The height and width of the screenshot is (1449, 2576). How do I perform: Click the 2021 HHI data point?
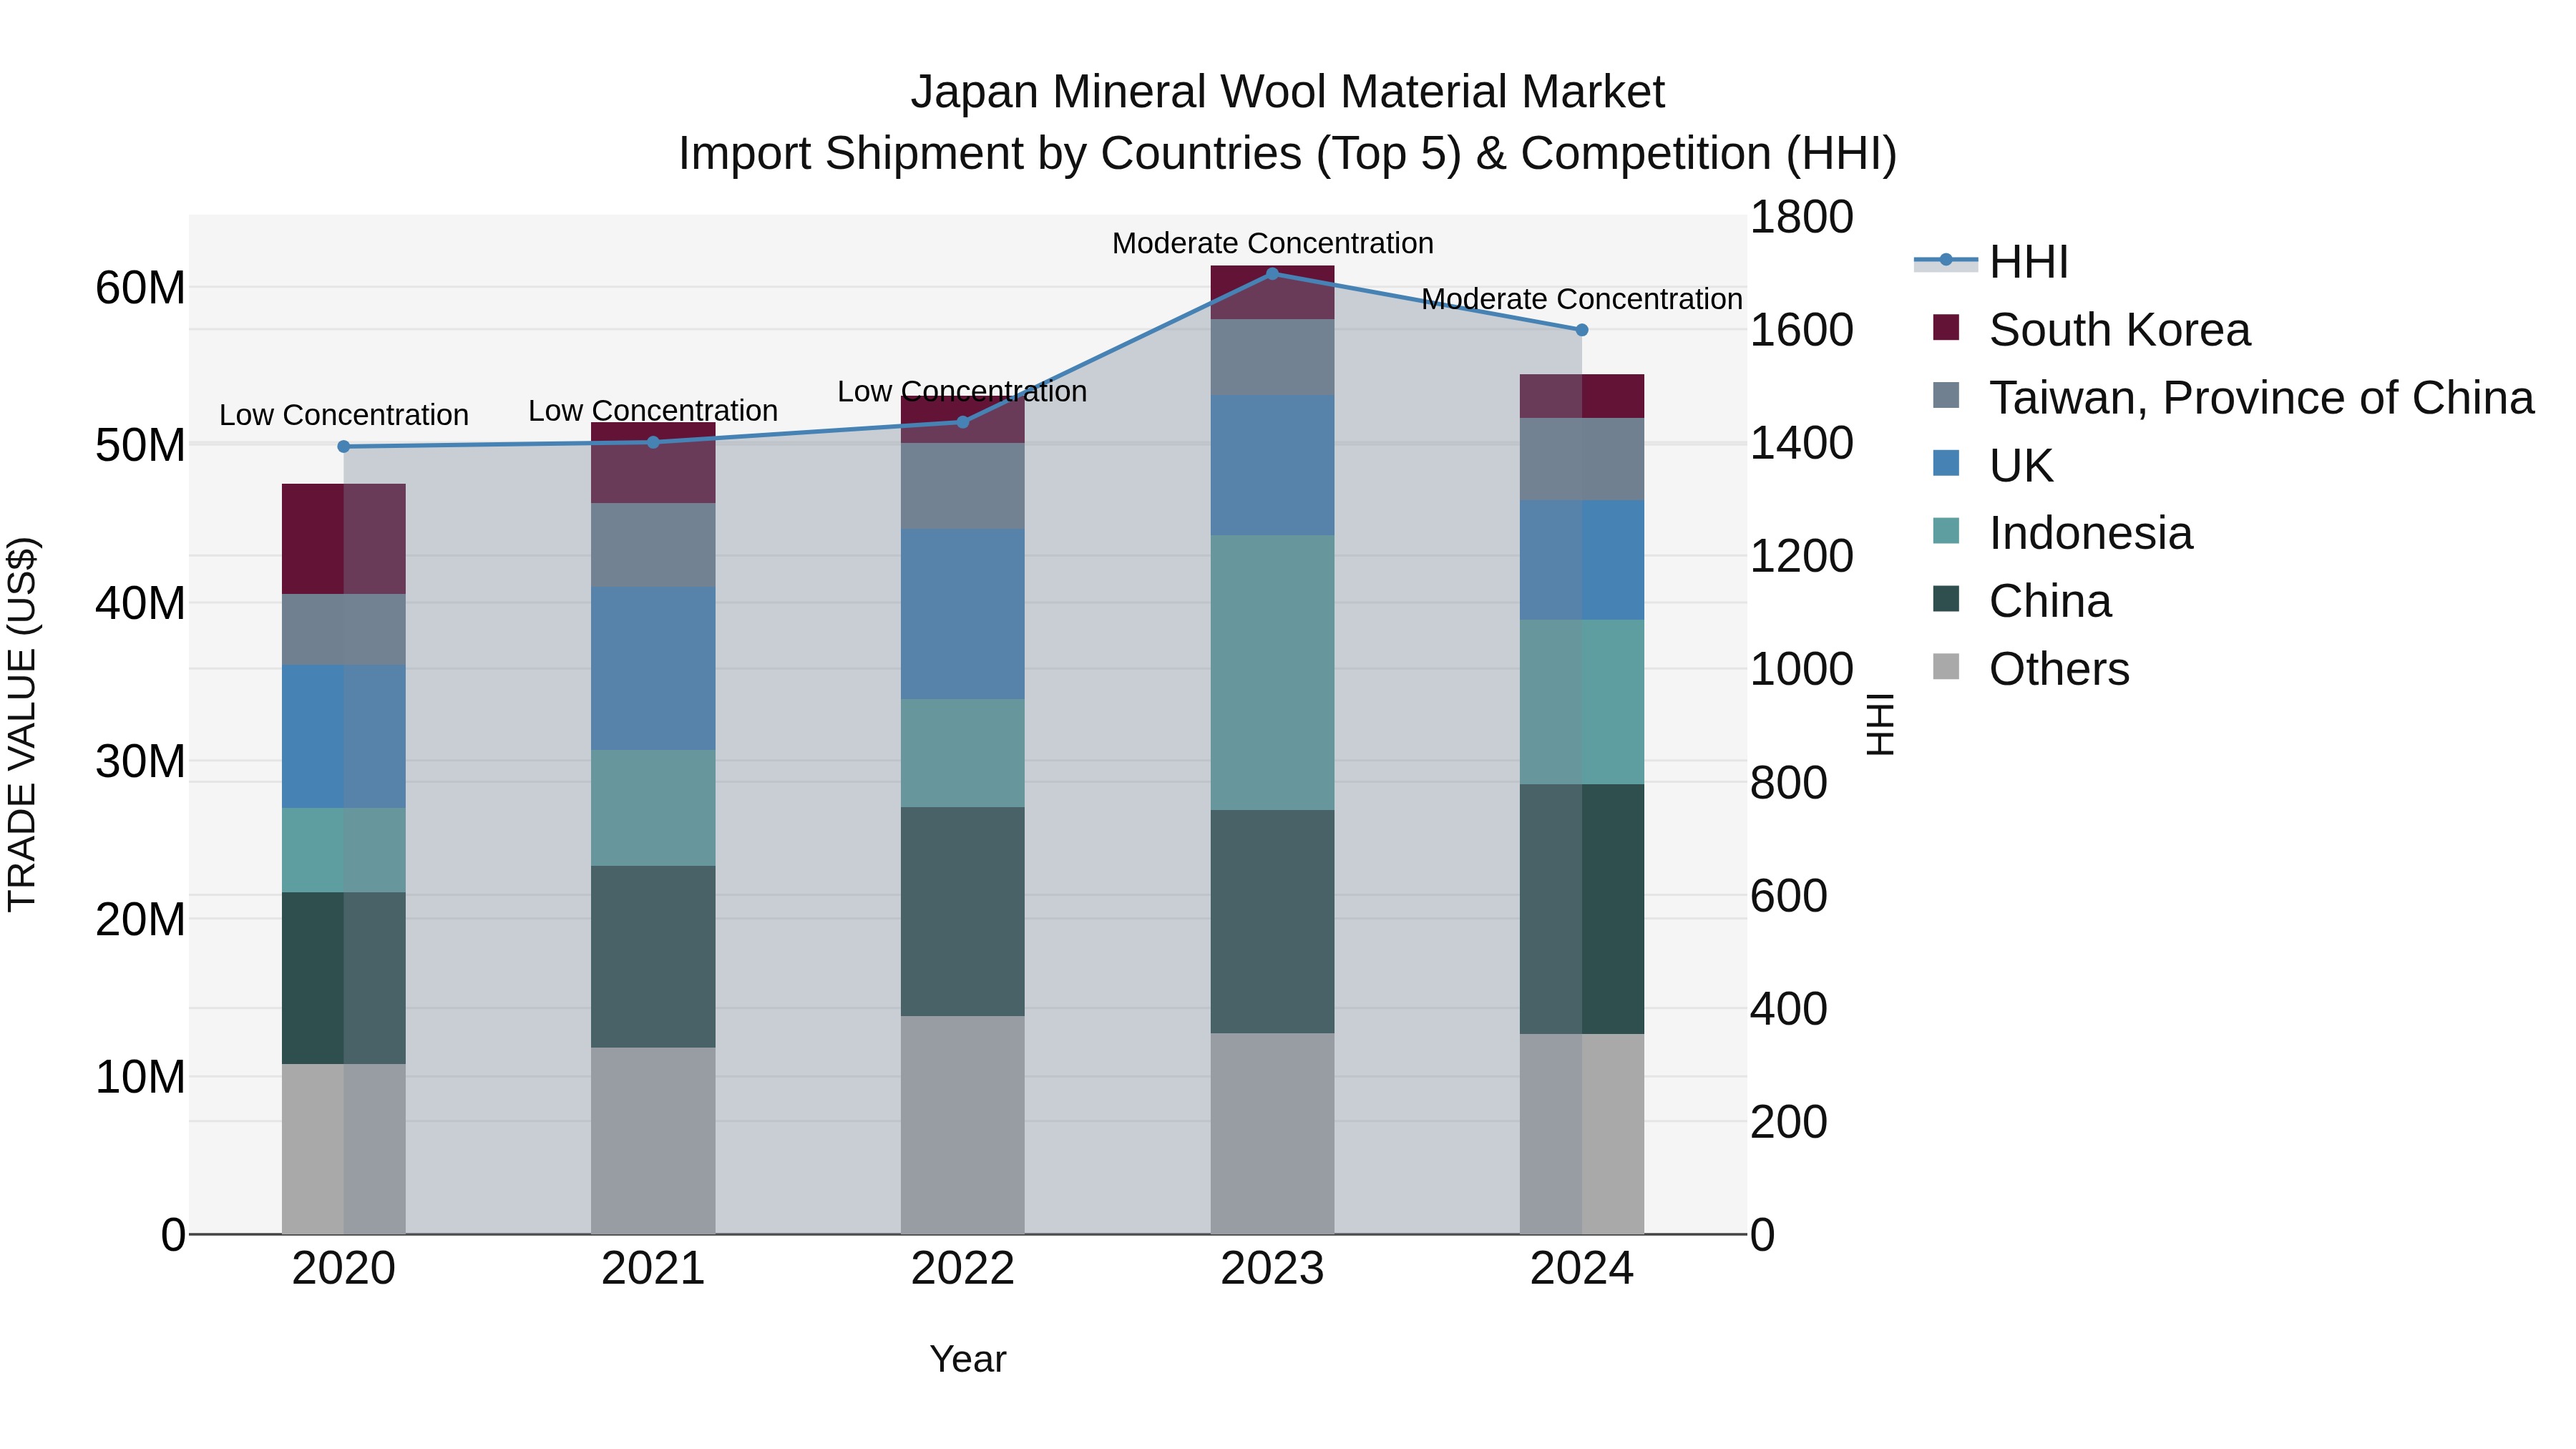click(653, 442)
